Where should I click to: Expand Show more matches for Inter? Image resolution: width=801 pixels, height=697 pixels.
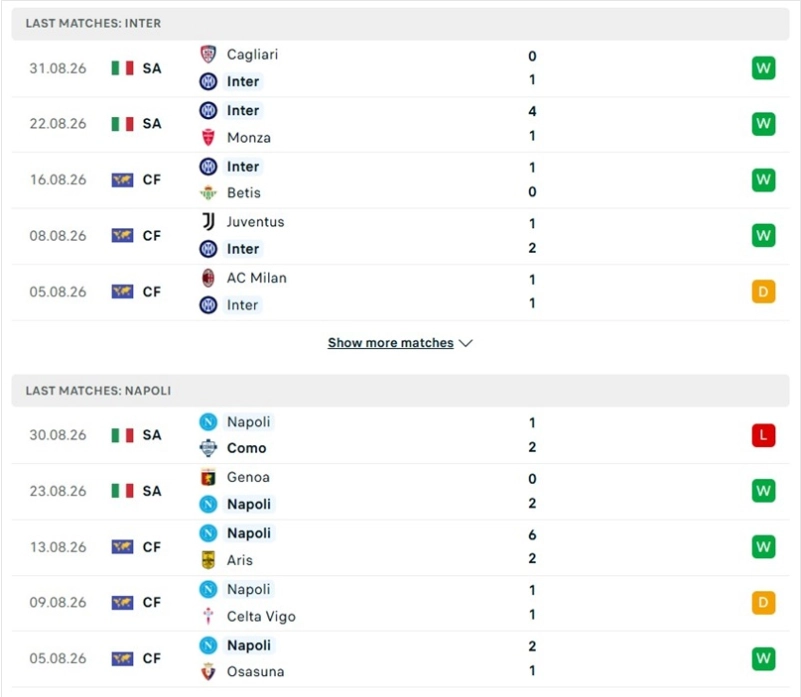point(391,342)
